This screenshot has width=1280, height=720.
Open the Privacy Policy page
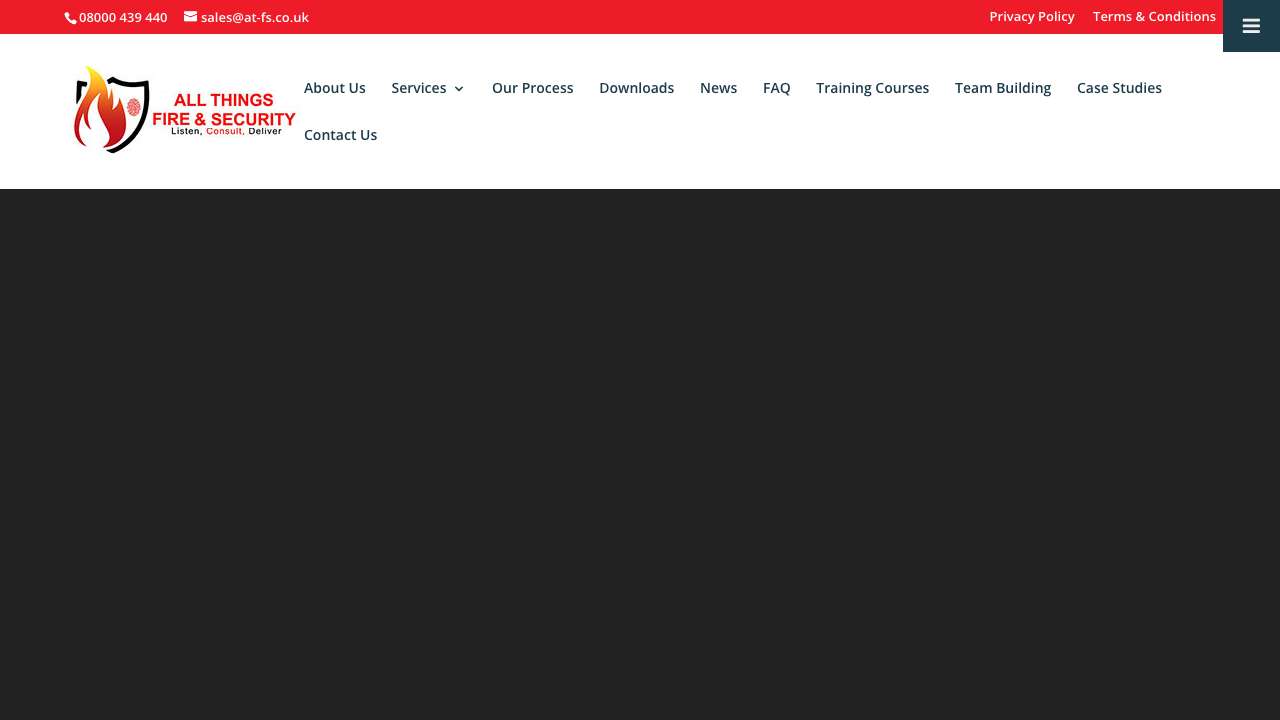1031,17
